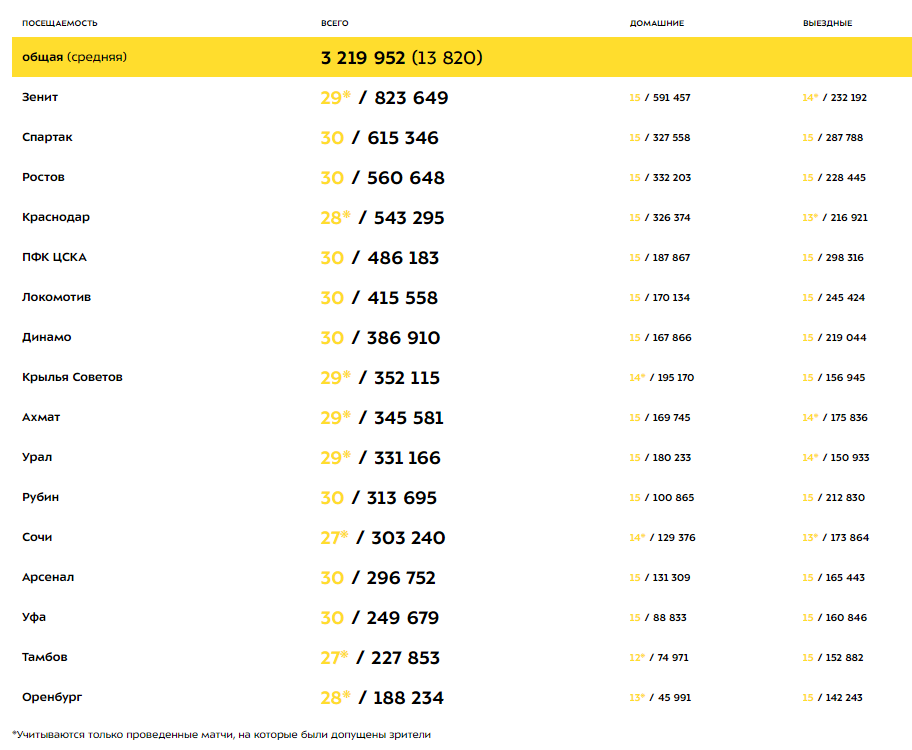Click the Спартак team name
The height and width of the screenshot is (750, 912).
pyautogui.click(x=47, y=137)
